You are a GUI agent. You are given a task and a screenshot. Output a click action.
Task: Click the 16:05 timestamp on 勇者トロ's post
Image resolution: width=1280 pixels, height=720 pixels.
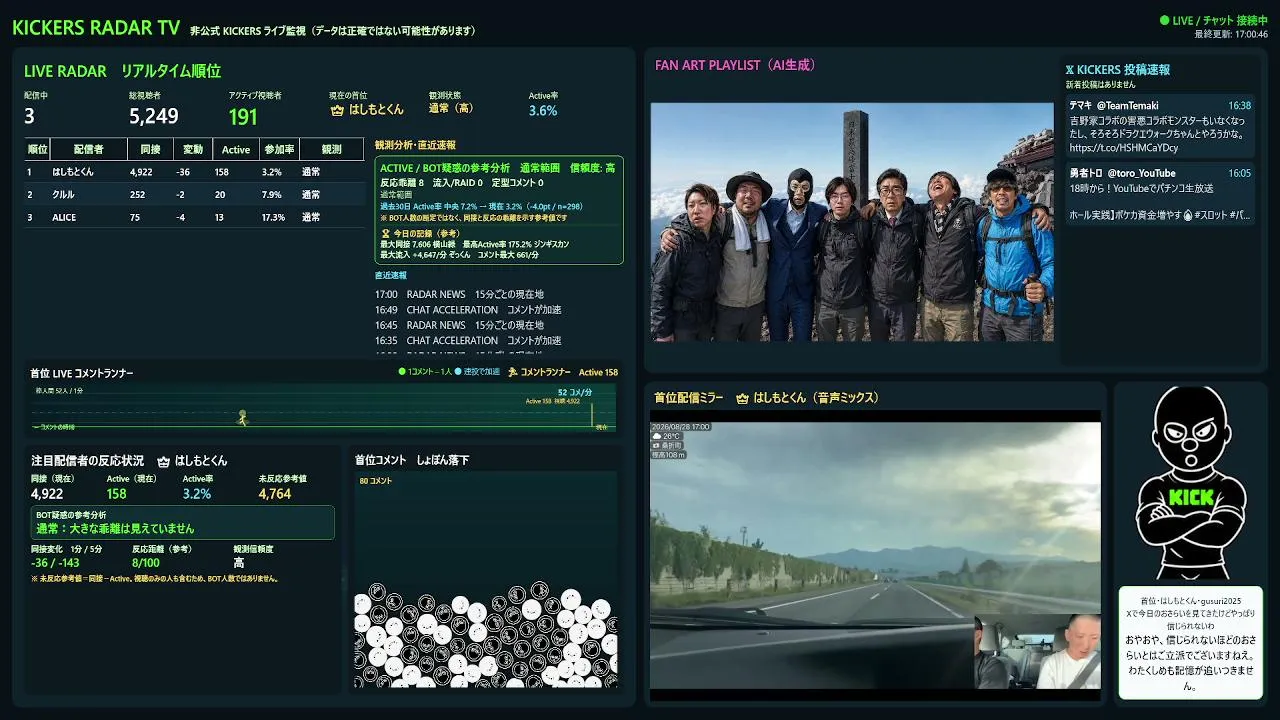tap(1240, 173)
